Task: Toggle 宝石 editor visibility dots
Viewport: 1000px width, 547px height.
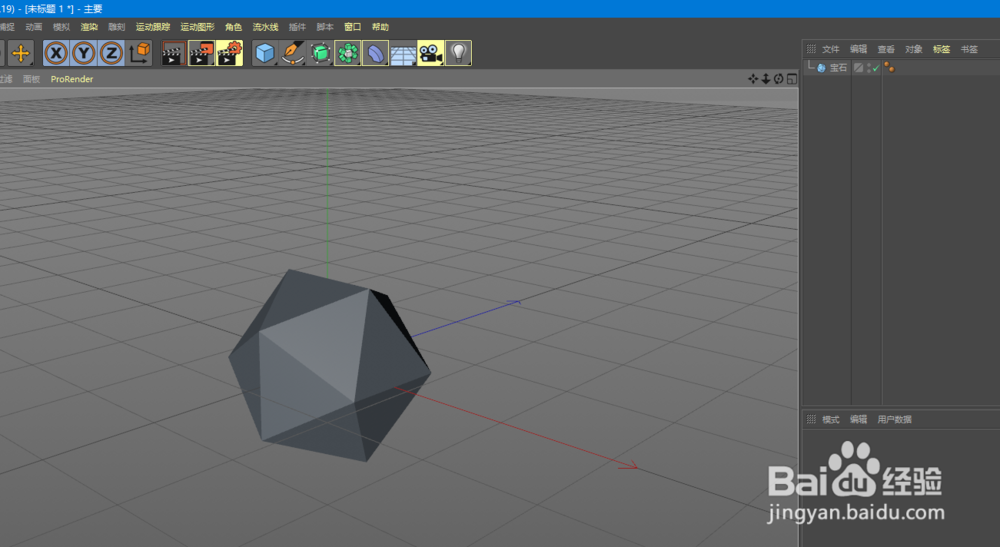Action: click(869, 68)
